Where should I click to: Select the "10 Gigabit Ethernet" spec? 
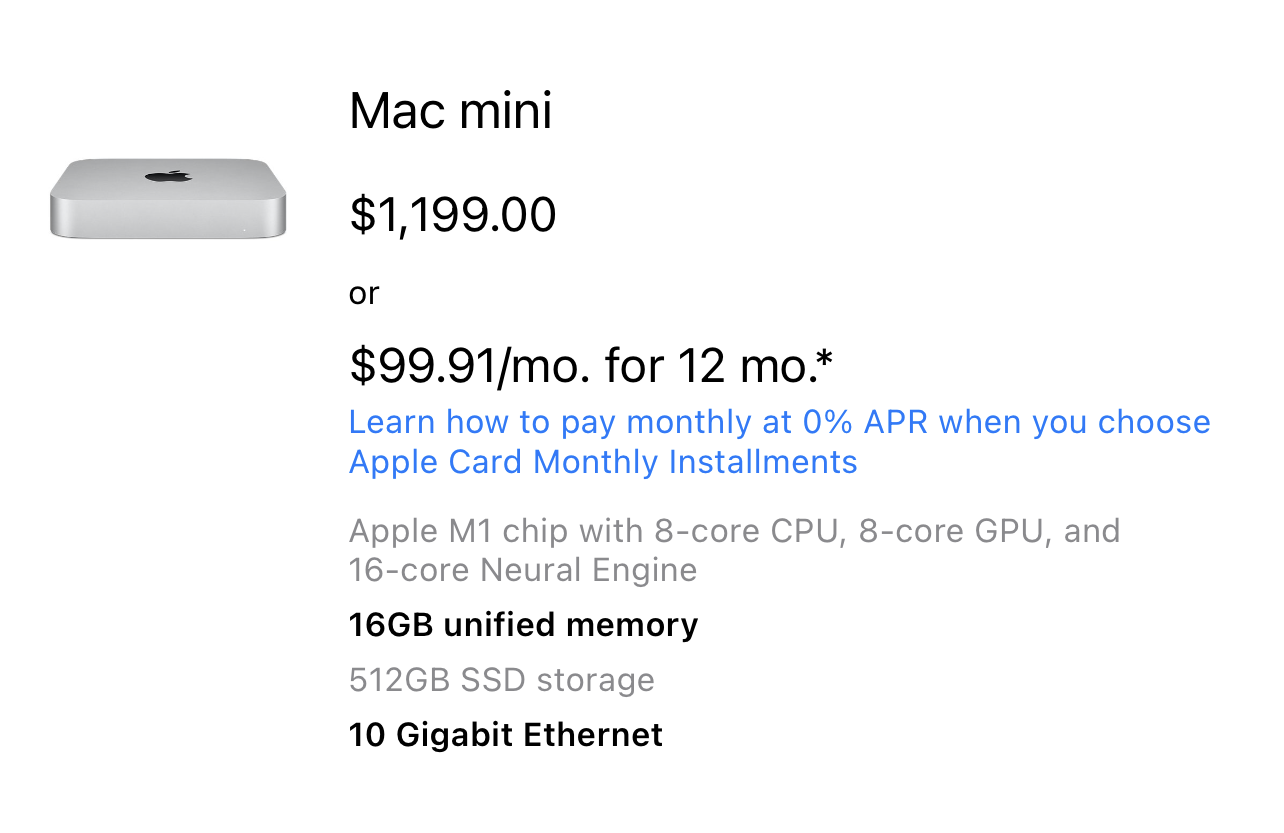pyautogui.click(x=505, y=735)
